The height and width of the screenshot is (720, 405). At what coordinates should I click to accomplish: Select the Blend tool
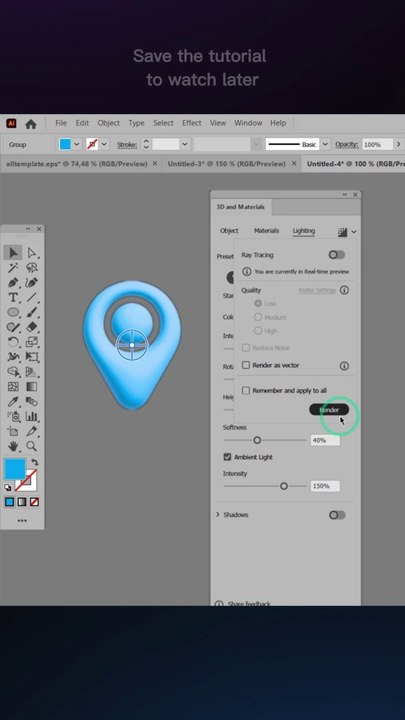32,401
